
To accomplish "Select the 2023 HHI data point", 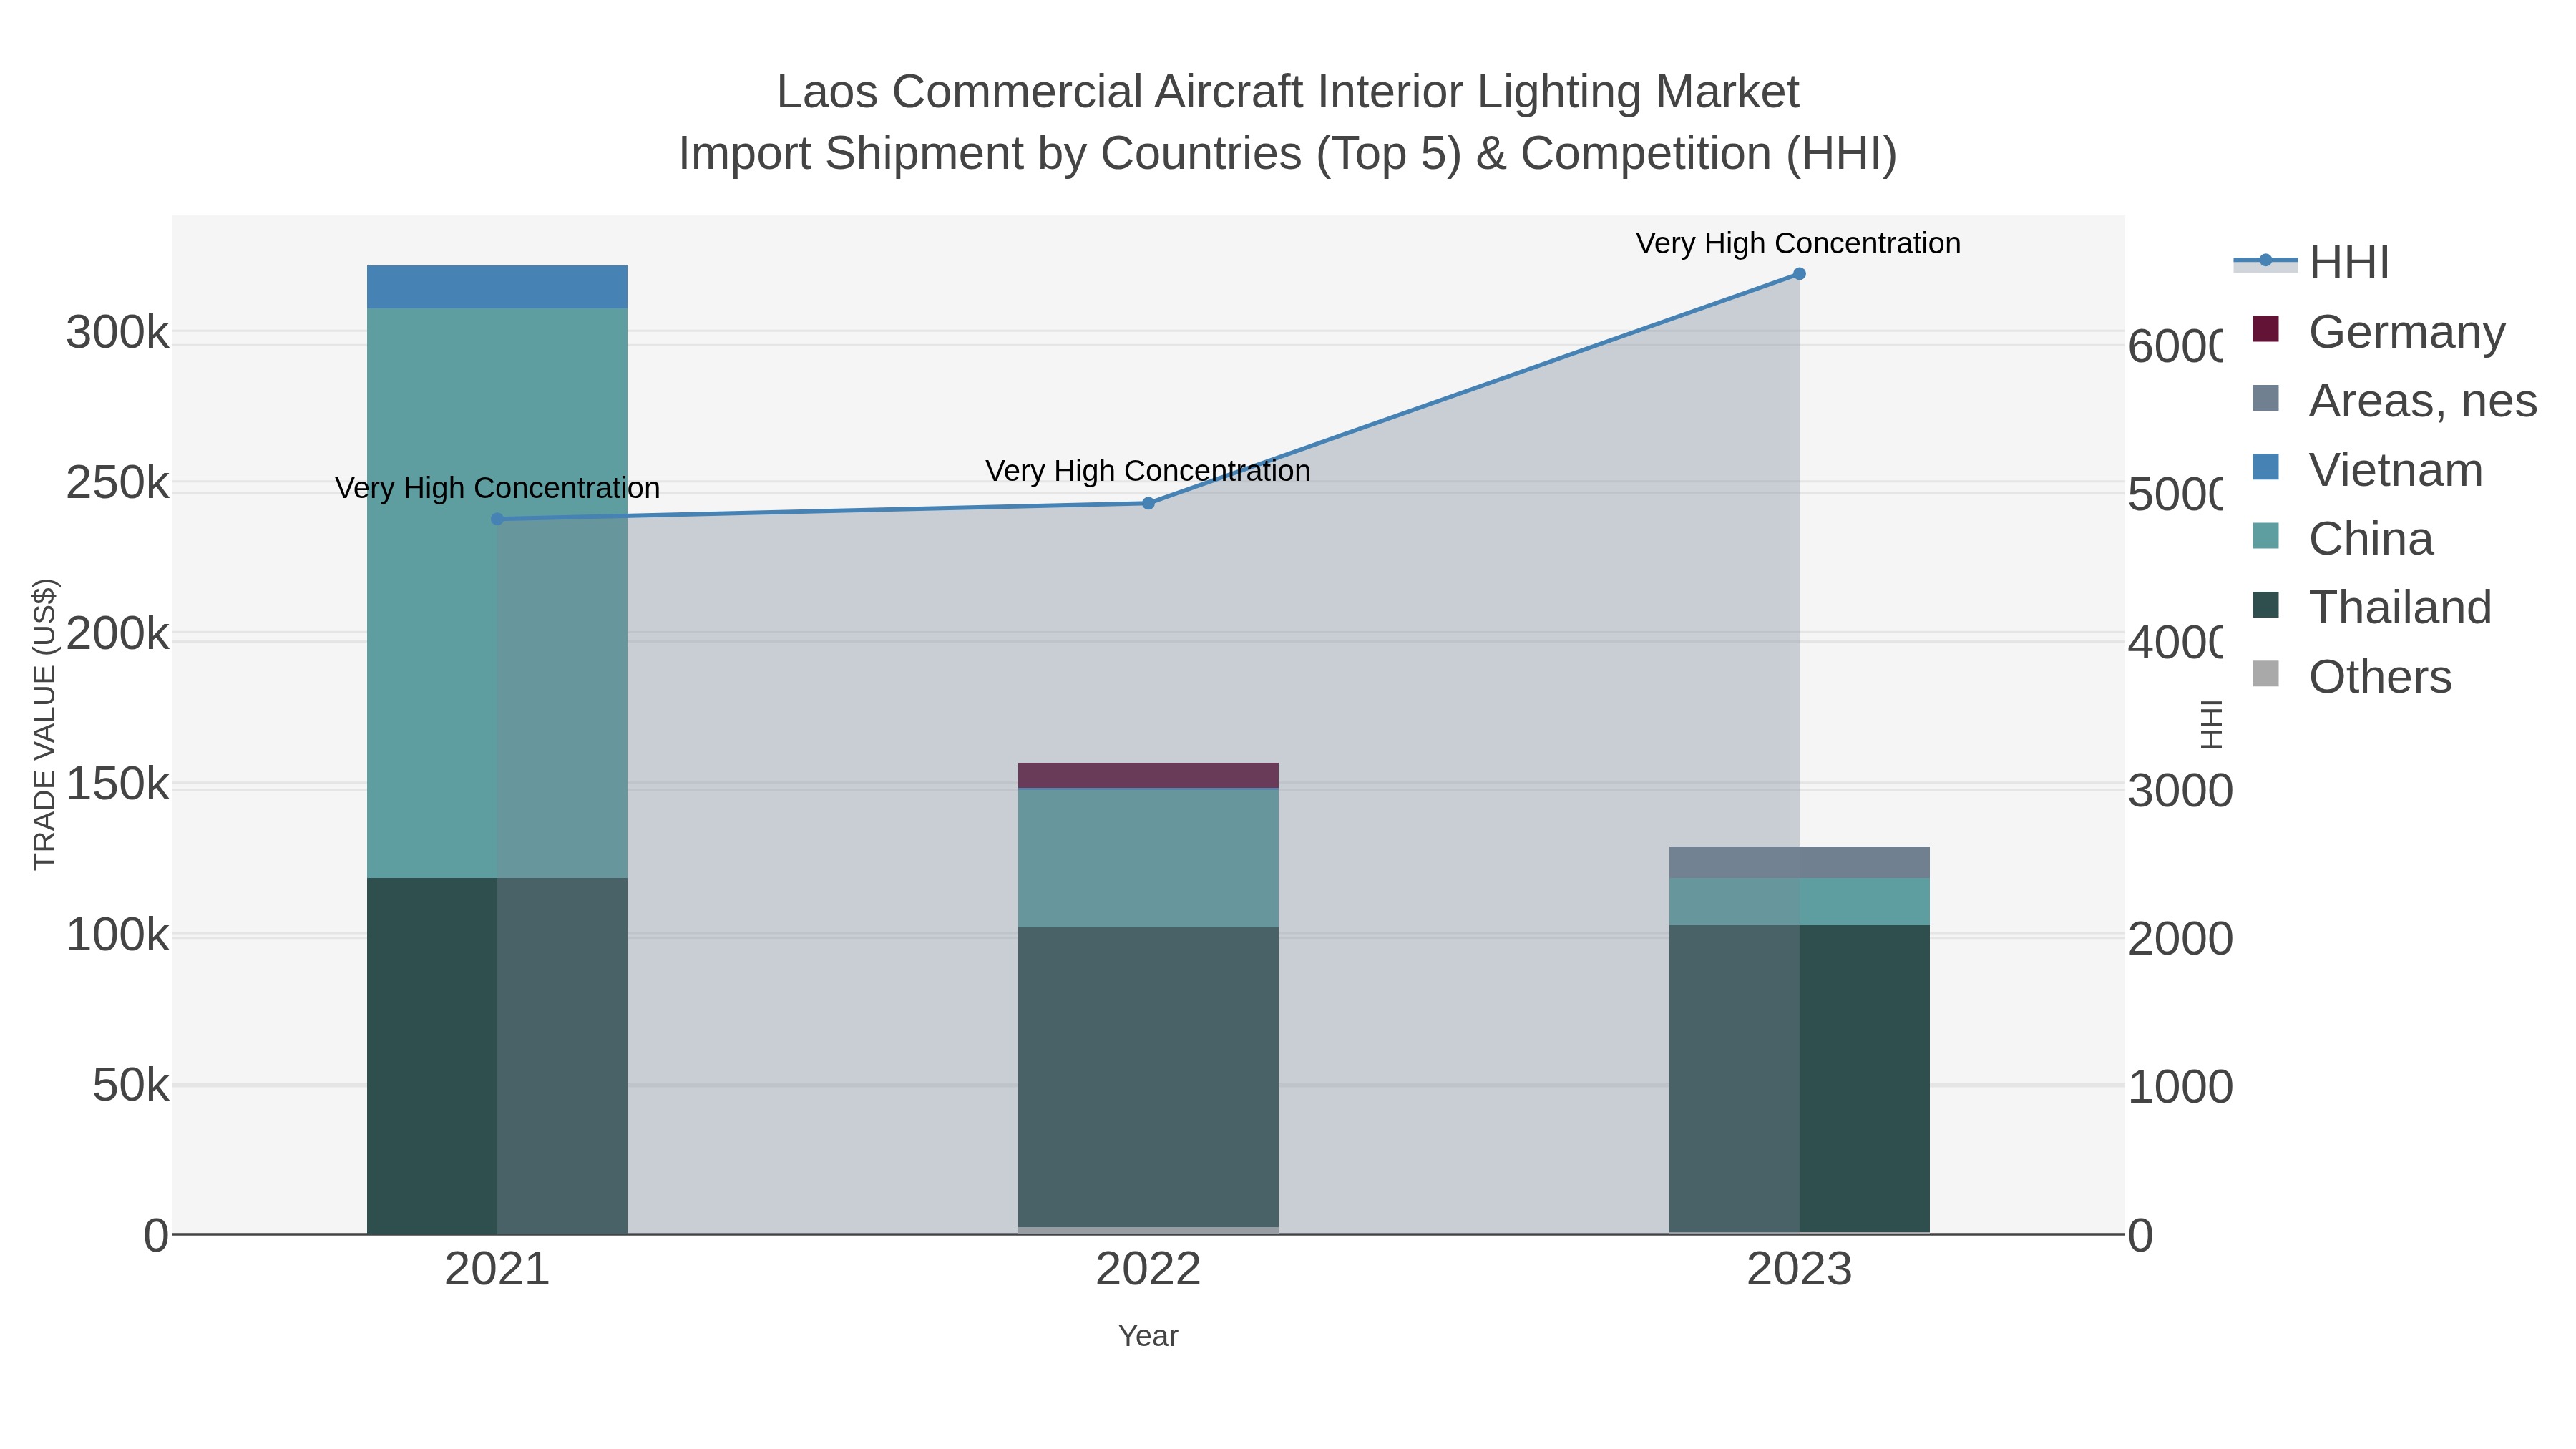I will coord(1799,274).
